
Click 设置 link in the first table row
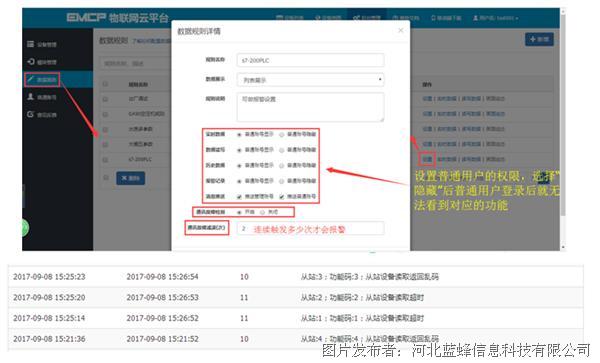coord(427,99)
